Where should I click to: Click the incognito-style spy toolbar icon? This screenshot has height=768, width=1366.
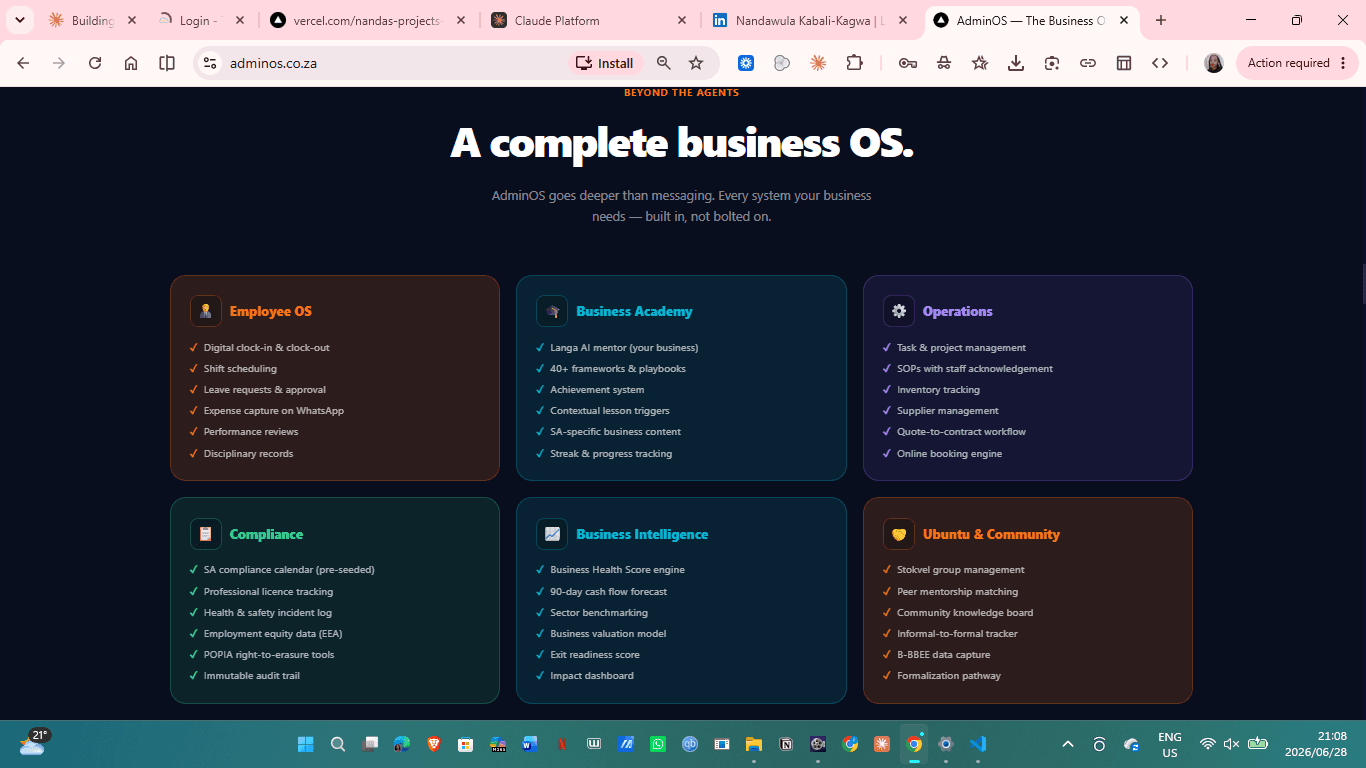tap(944, 63)
